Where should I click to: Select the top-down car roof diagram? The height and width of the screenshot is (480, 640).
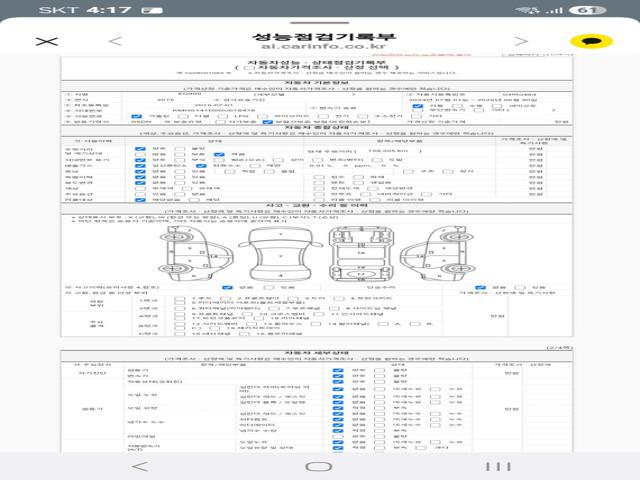(x=280, y=254)
